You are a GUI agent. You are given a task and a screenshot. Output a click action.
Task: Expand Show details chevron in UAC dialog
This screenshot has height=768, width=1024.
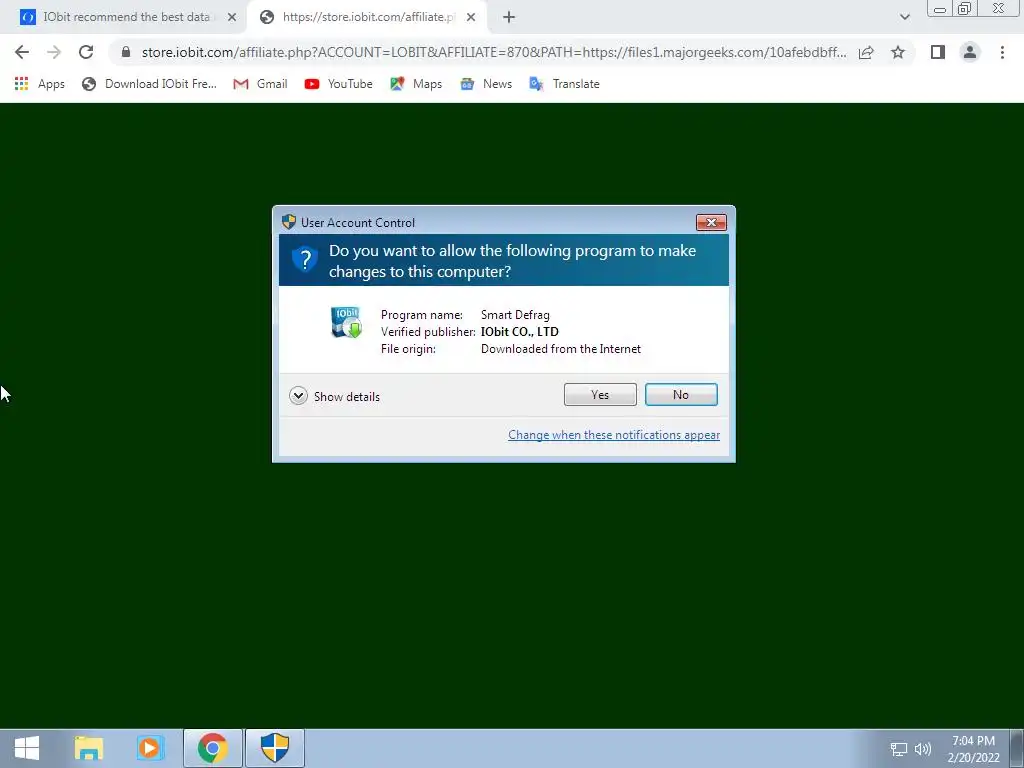tap(298, 396)
